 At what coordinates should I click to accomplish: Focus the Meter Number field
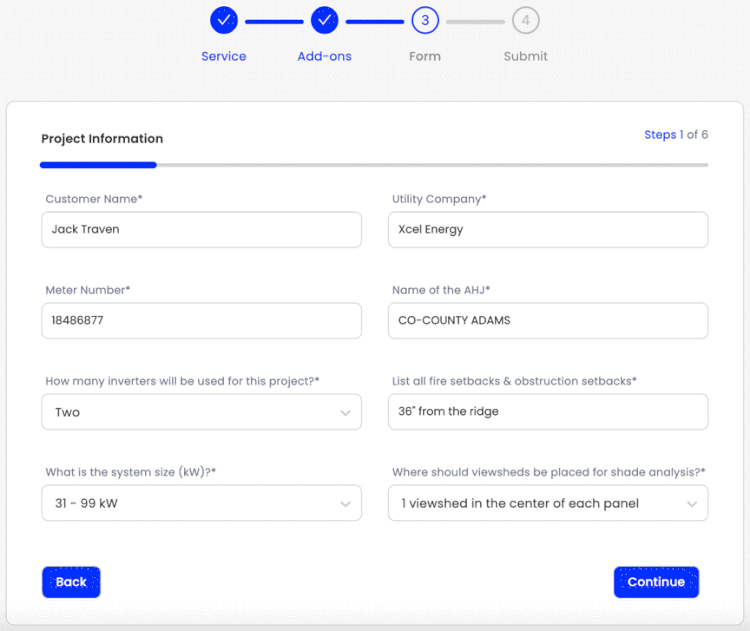pos(201,321)
